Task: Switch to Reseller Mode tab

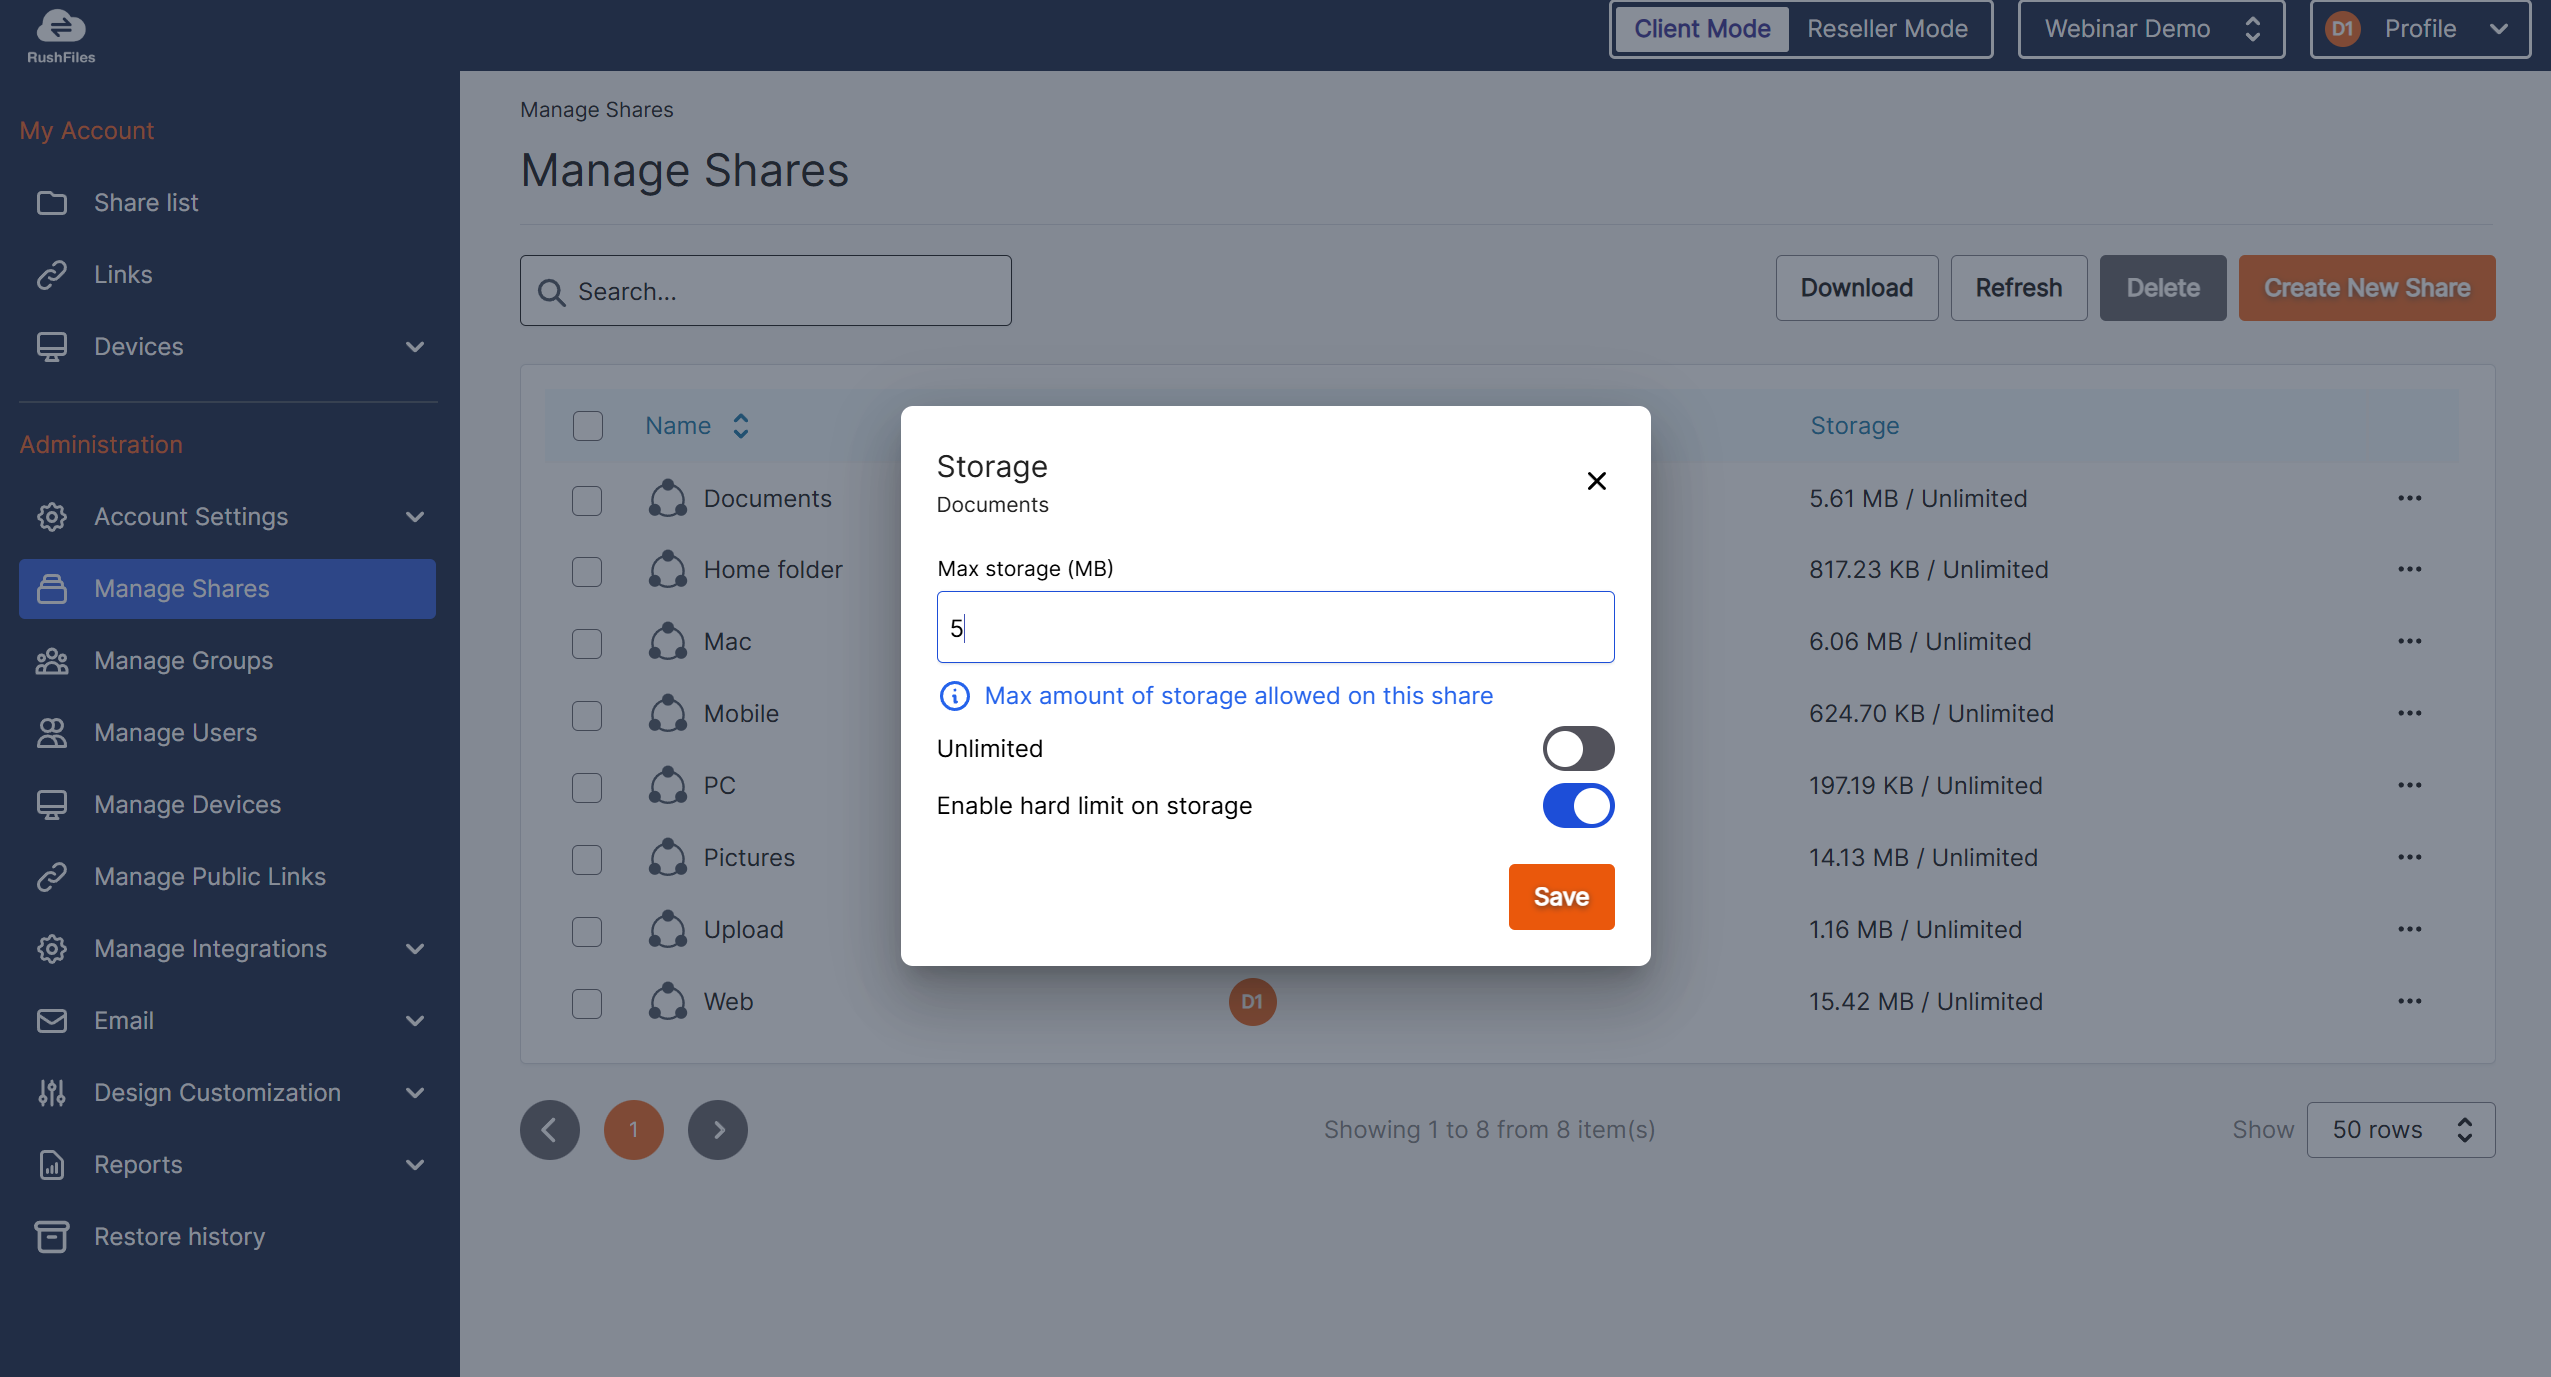Action: pos(1886,29)
